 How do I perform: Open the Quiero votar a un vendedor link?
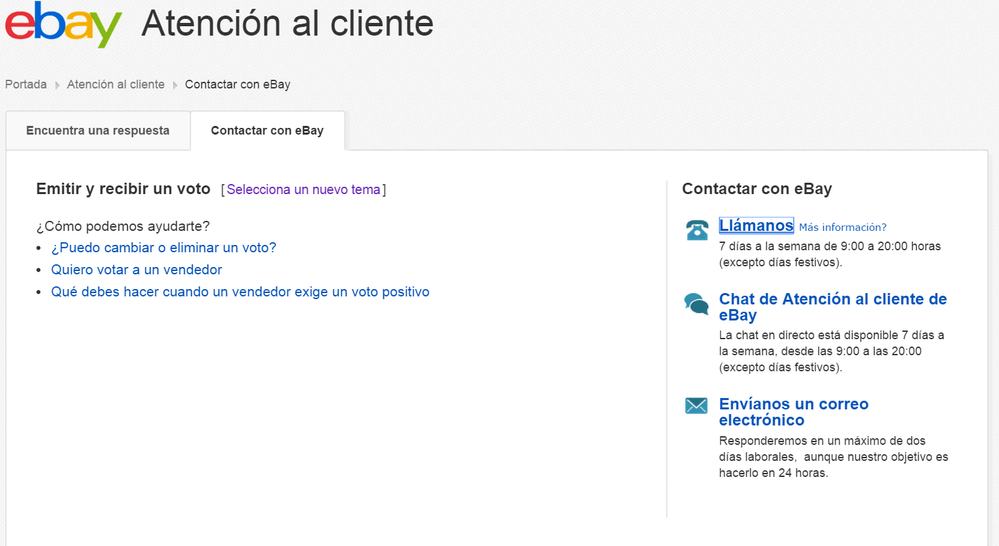coord(136,270)
